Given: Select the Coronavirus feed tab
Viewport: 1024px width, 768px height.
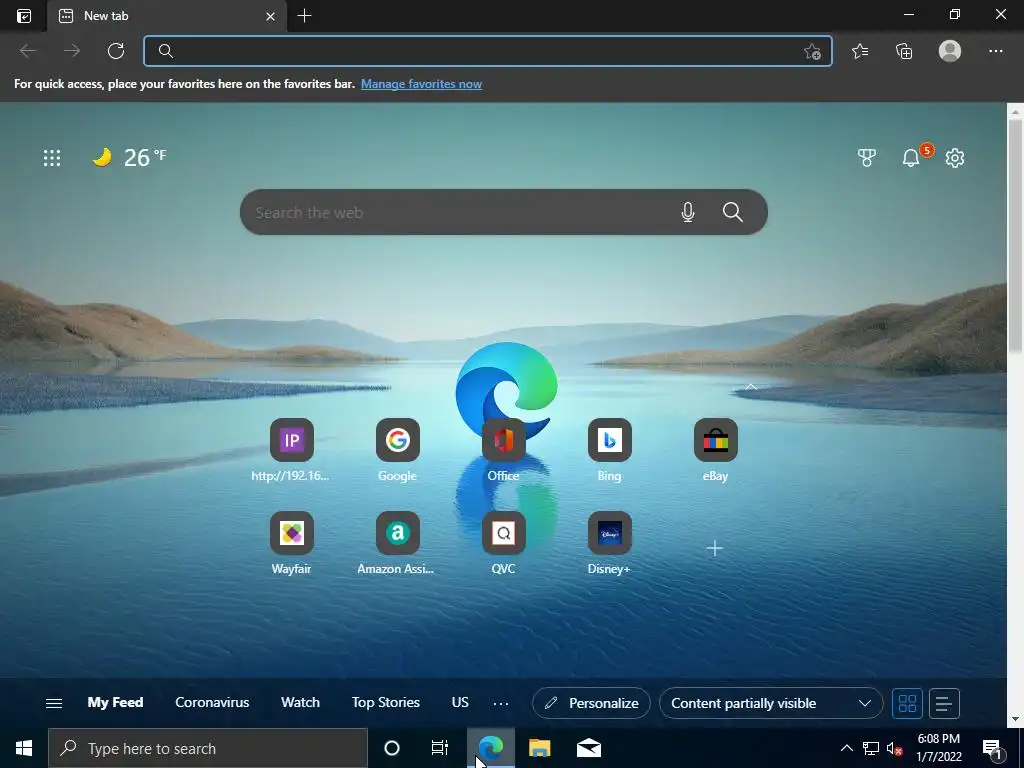Looking at the screenshot, I should click(212, 702).
